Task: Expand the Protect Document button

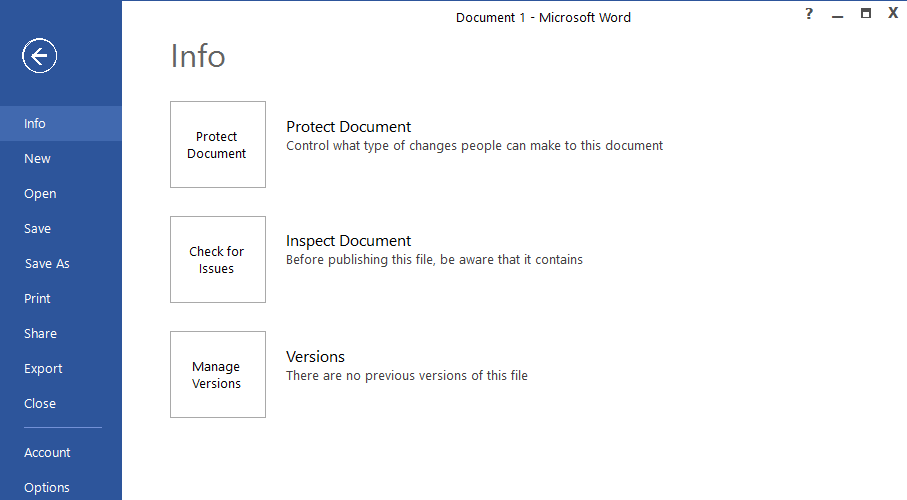Action: point(218,145)
